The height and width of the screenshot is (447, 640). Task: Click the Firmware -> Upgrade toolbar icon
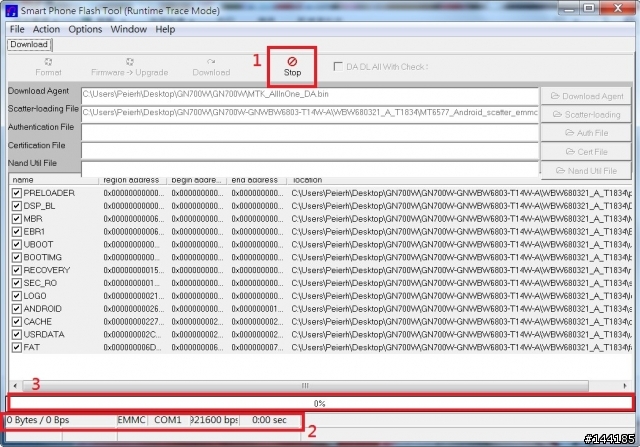[129, 67]
